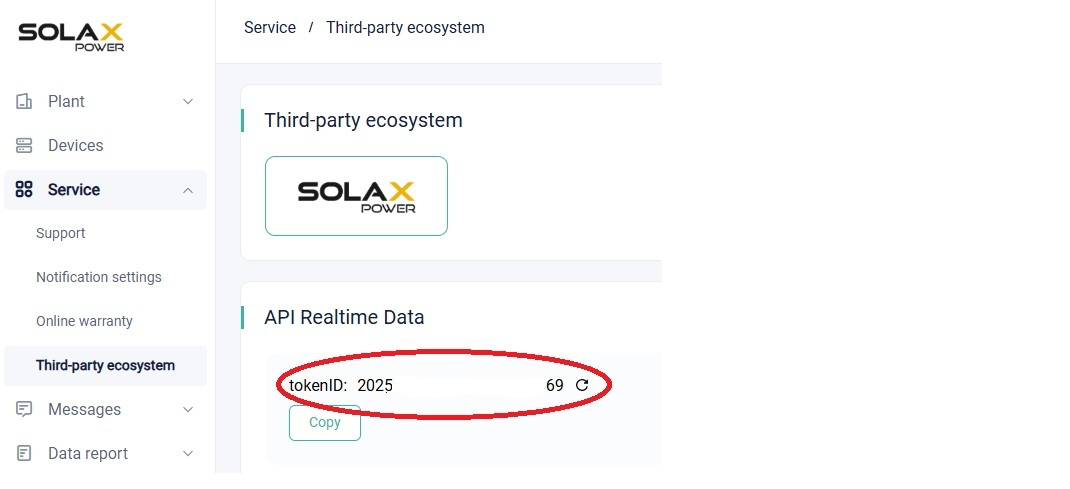Open Notification settings submenu entry
This screenshot has height=489, width=1070.
pyautogui.click(x=99, y=277)
